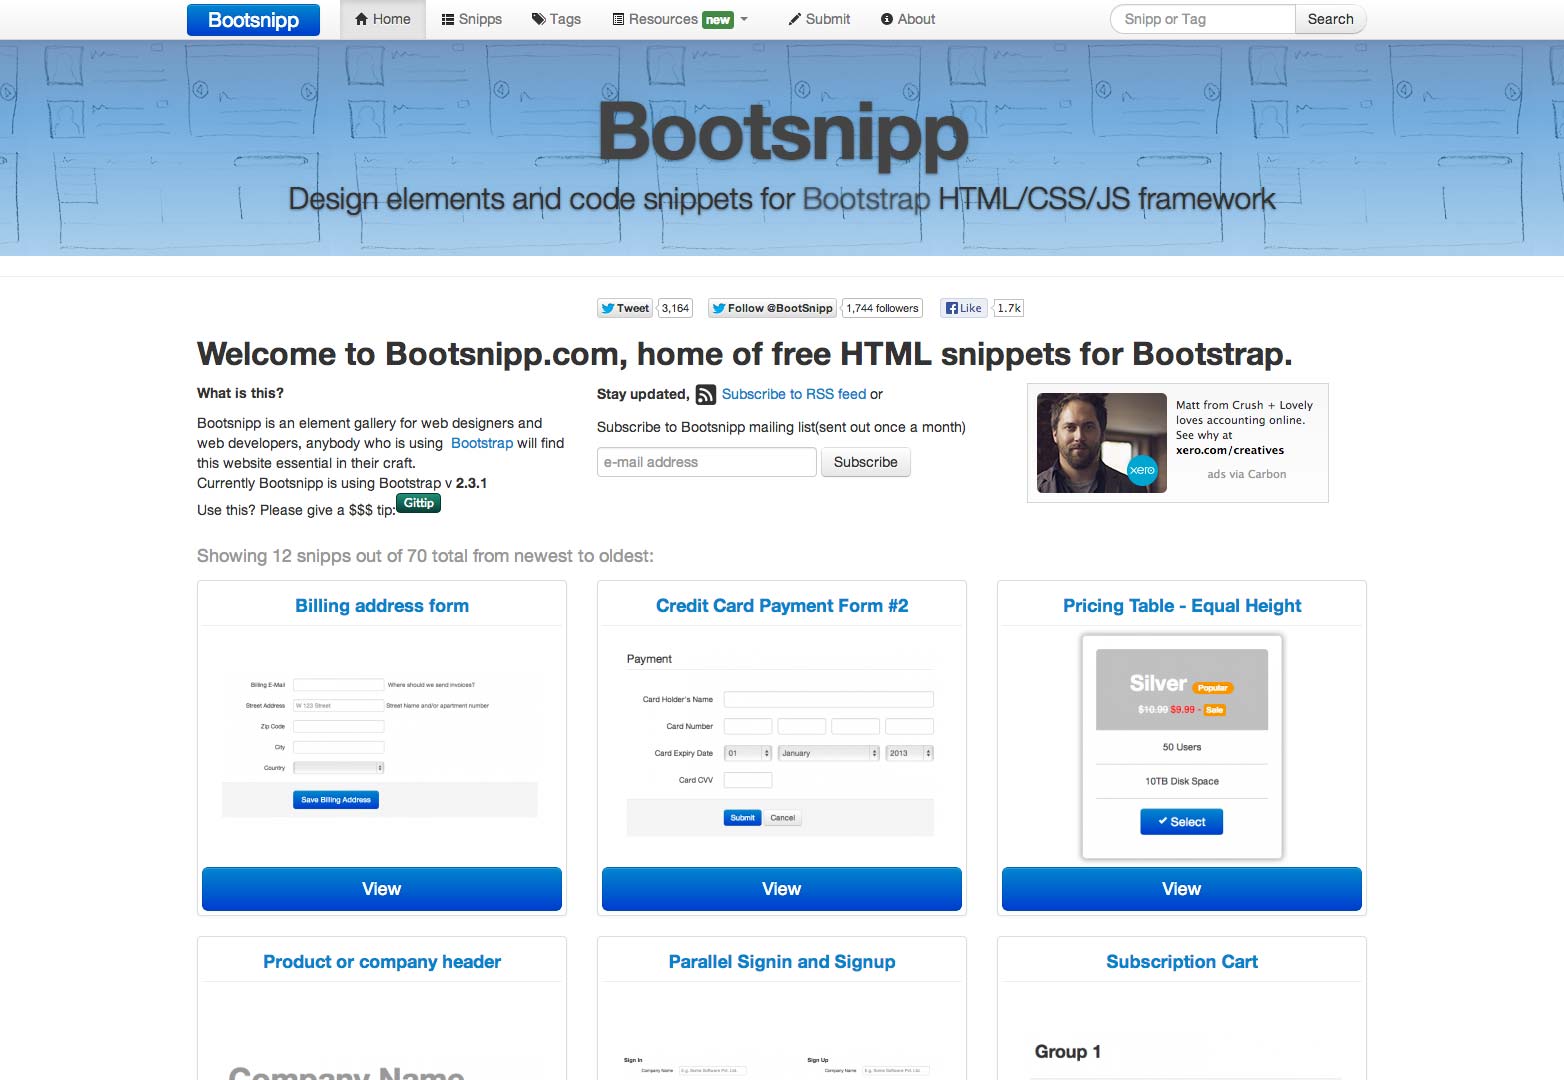Click Group 1 heading in cart preview
The image size is (1564, 1080).
pos(1068,1052)
